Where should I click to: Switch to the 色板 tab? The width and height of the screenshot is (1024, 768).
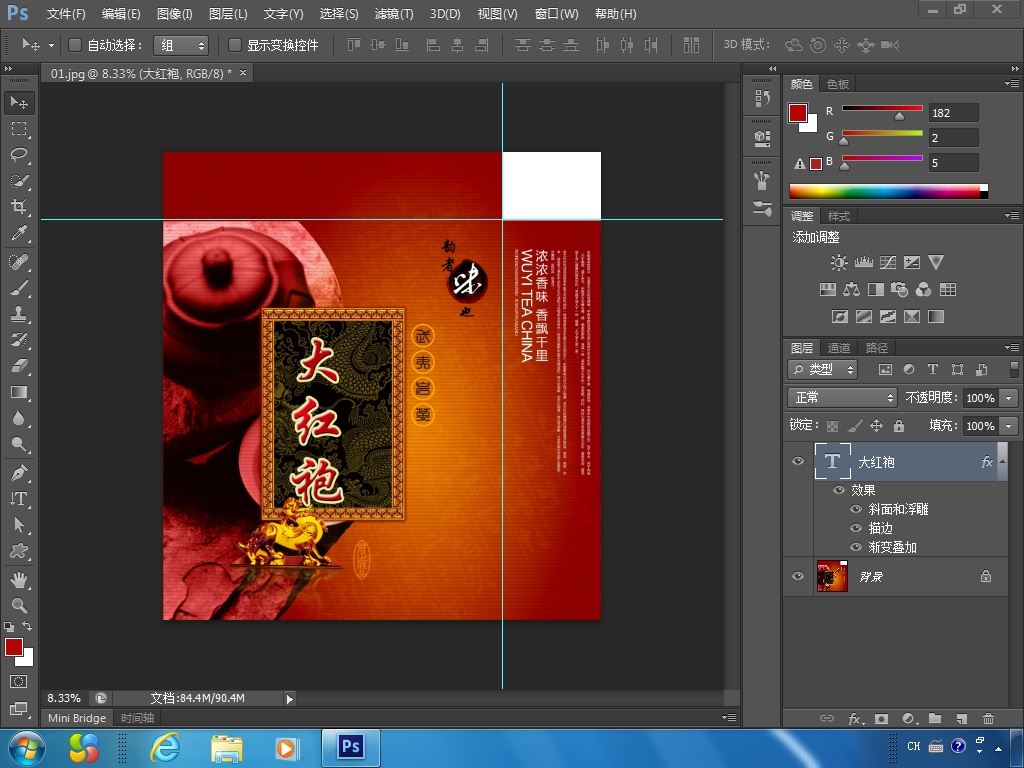coord(837,84)
